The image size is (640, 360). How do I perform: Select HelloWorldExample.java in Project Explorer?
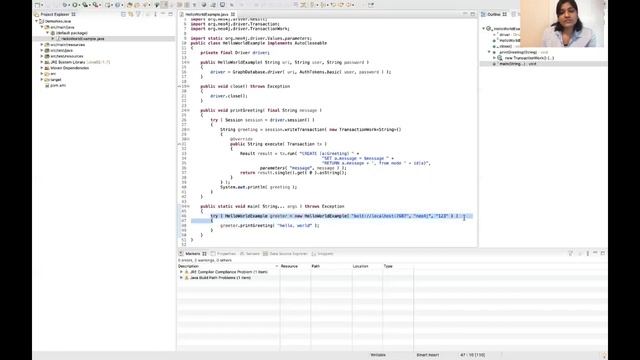coord(82,38)
